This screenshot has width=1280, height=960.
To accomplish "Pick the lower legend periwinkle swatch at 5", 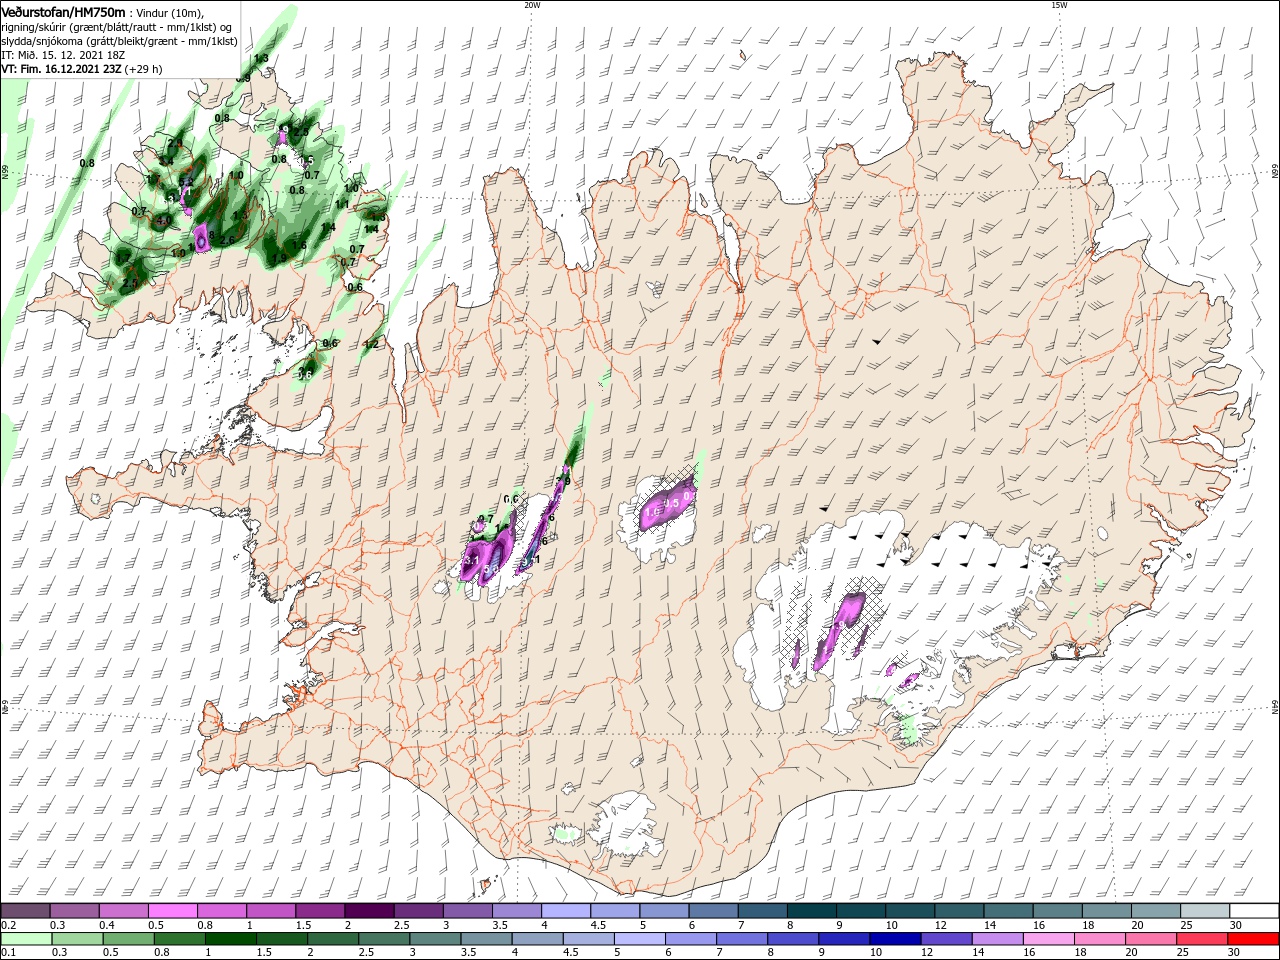I will pyautogui.click(x=638, y=939).
